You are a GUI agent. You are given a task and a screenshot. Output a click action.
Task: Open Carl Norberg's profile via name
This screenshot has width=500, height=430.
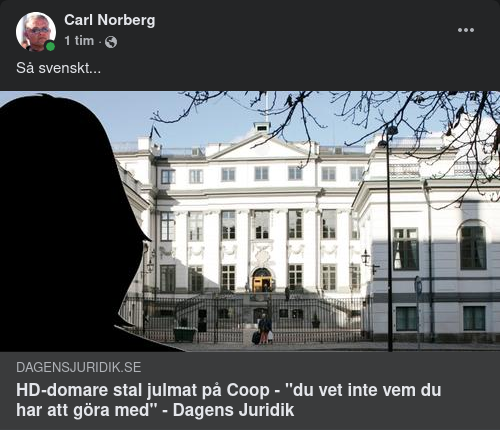click(x=110, y=20)
